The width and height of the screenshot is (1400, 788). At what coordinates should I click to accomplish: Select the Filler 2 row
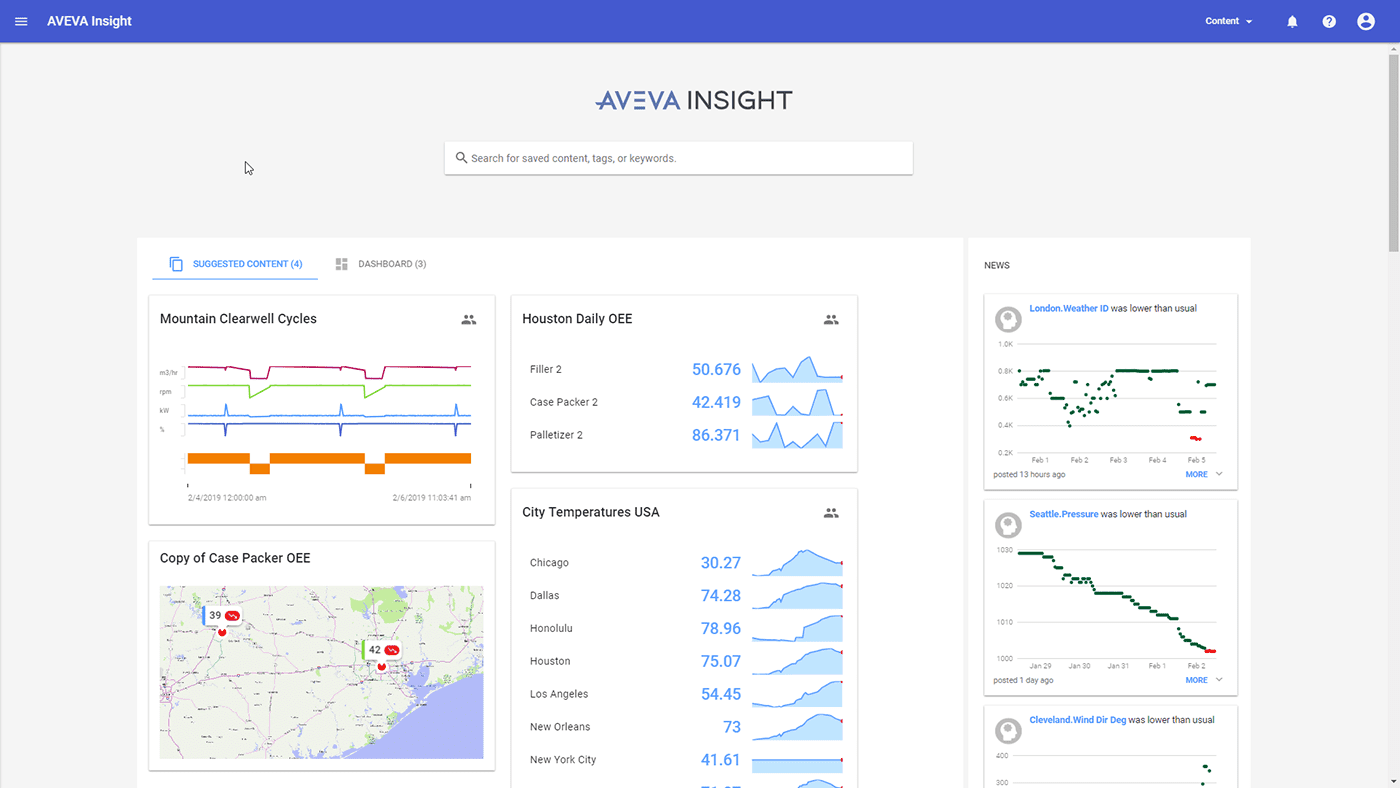point(685,370)
